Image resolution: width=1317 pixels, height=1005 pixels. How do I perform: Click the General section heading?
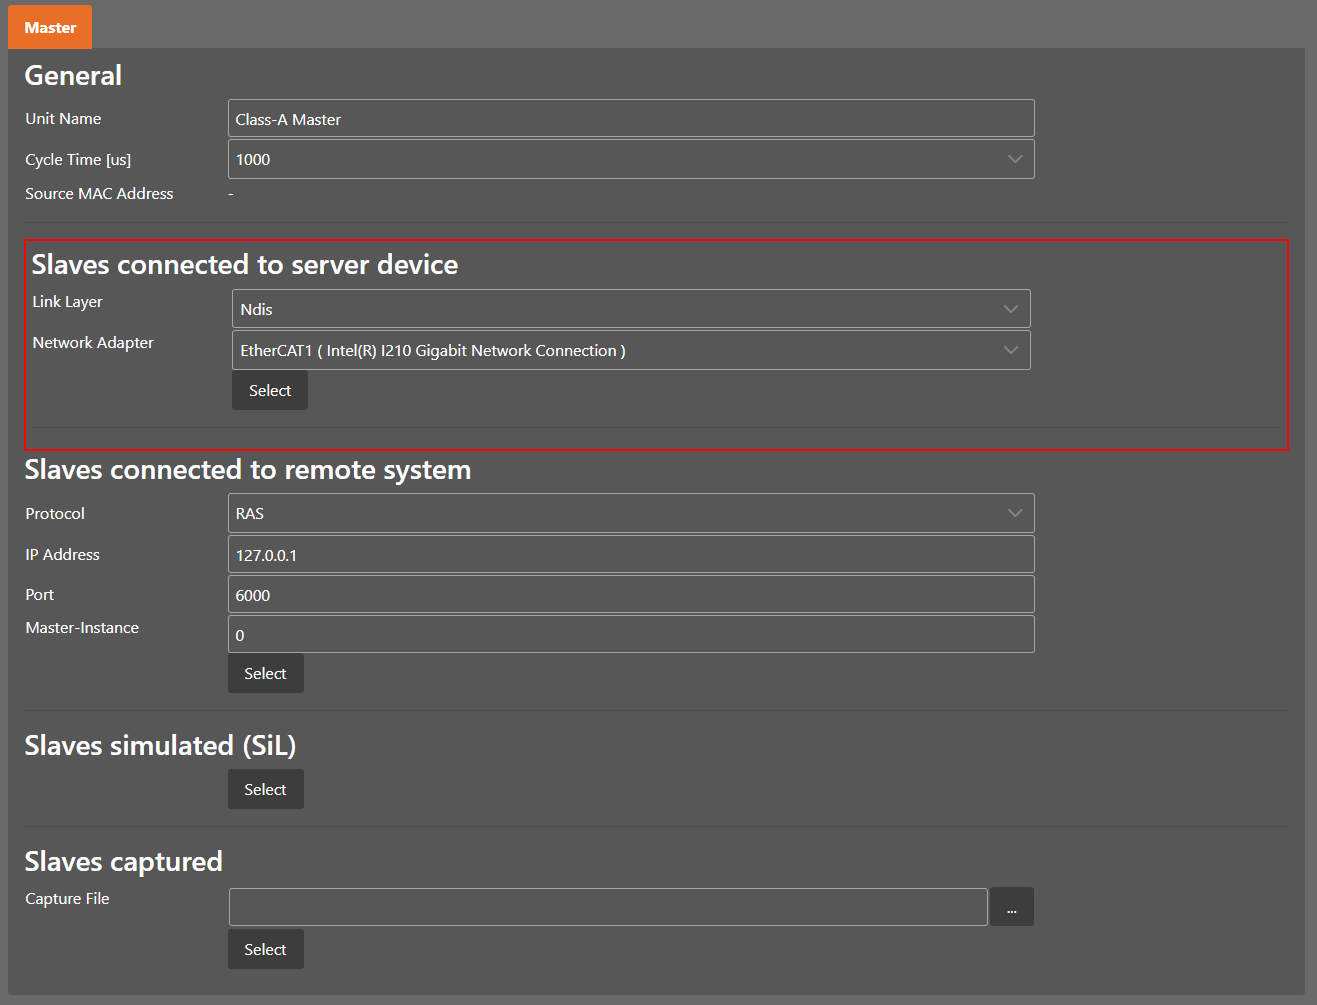click(73, 76)
